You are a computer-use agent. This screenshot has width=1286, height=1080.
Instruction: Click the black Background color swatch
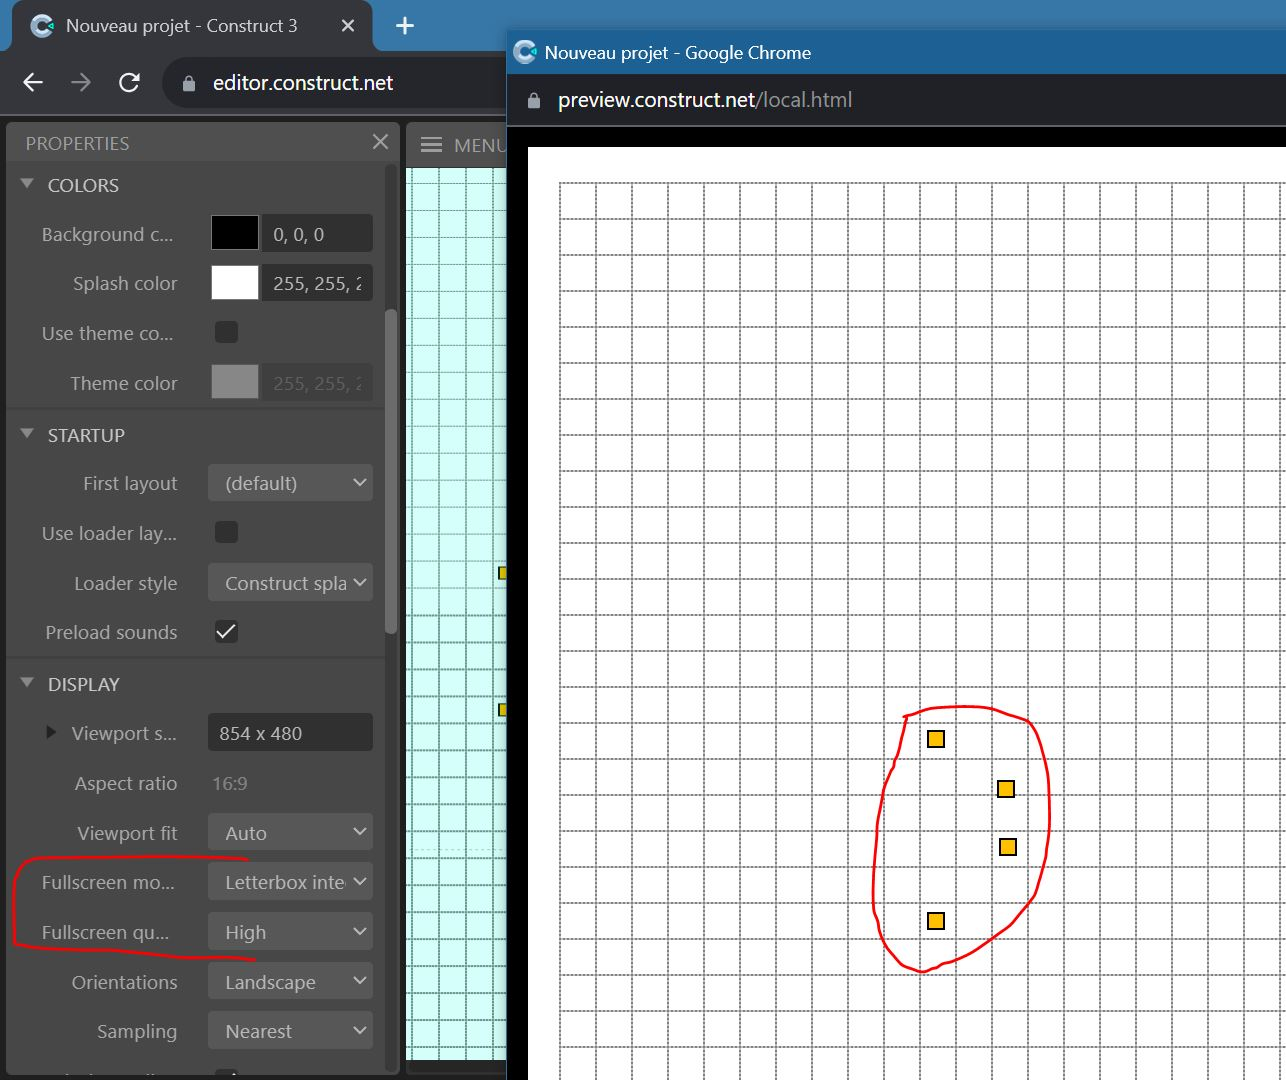[235, 234]
